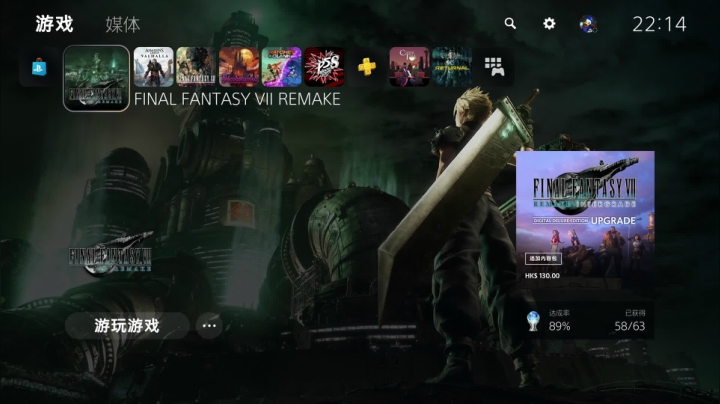Open the Intergrade Upgrade store card
The height and width of the screenshot is (404, 720).
(585, 219)
